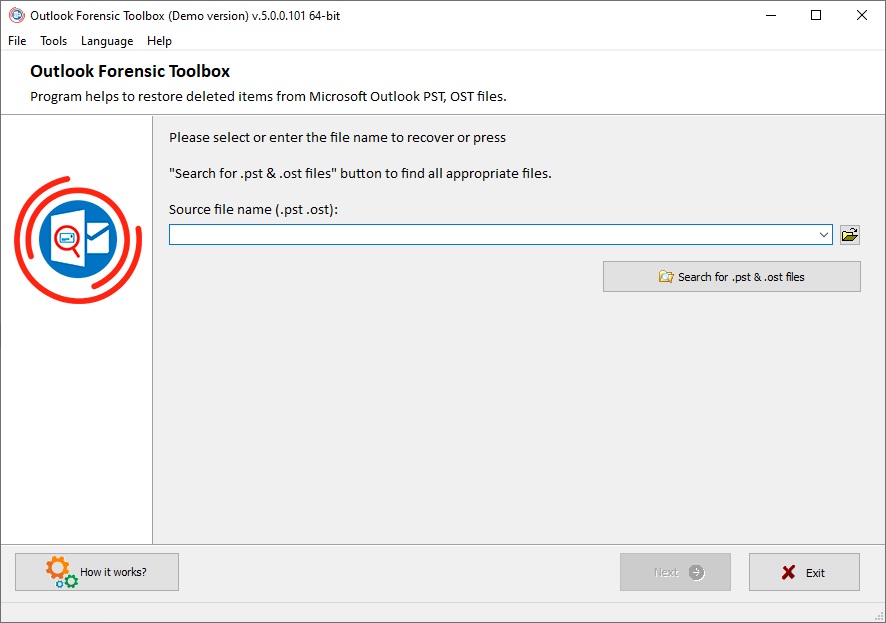Maximize the application window
This screenshot has height=623, width=886.
click(x=816, y=15)
